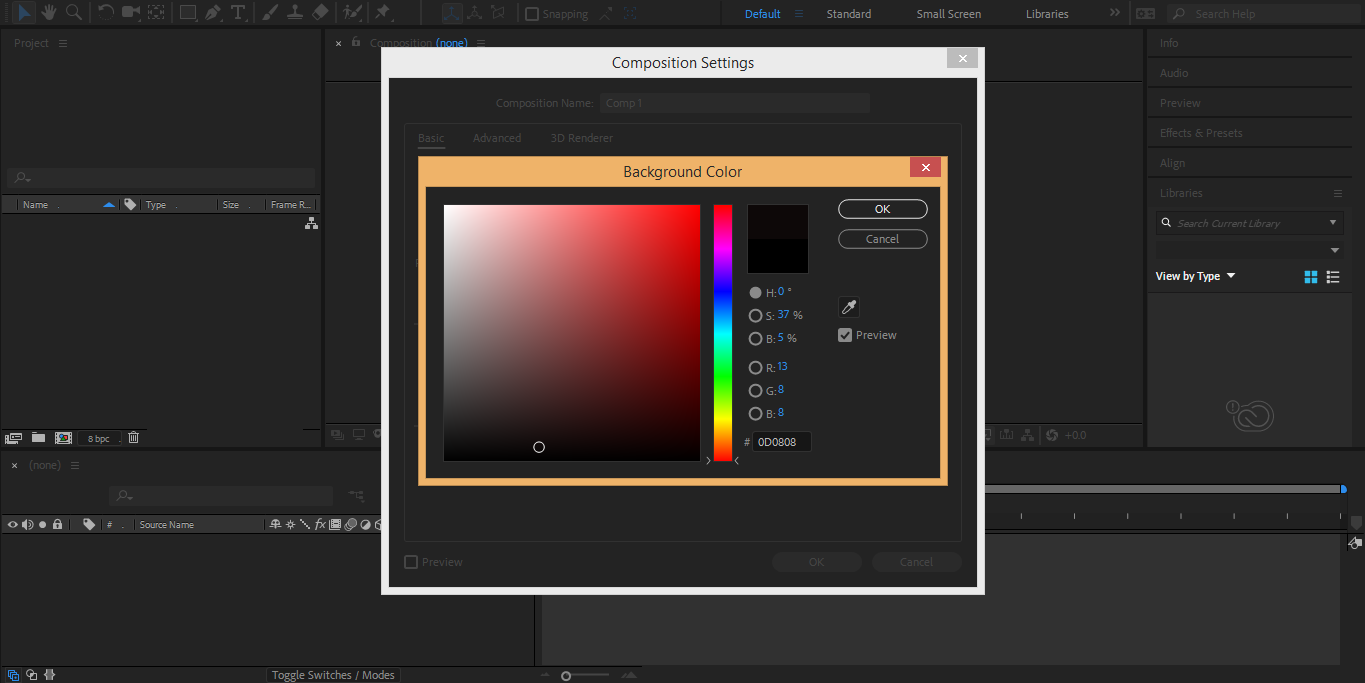This screenshot has height=683, width=1365.
Task: Delete selected project items with trash icon
Action: click(134, 437)
